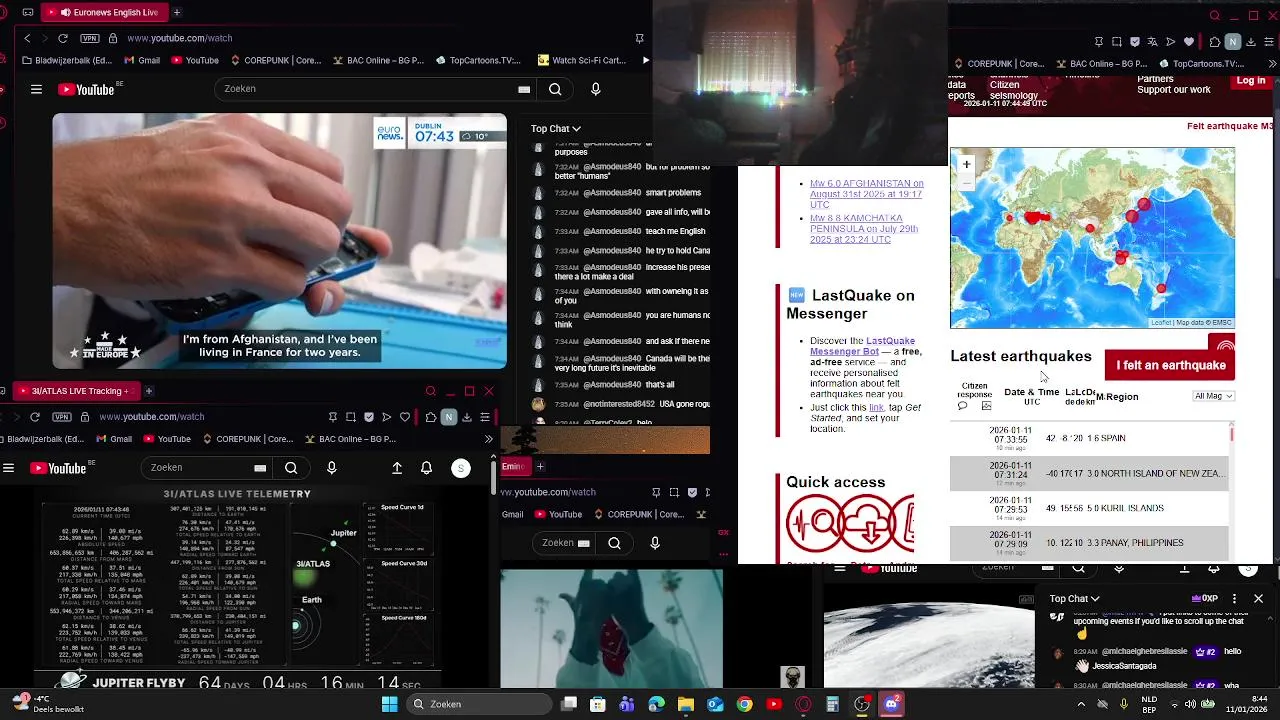Click the YouTube logo in Euronews window

pyautogui.click(x=86, y=89)
